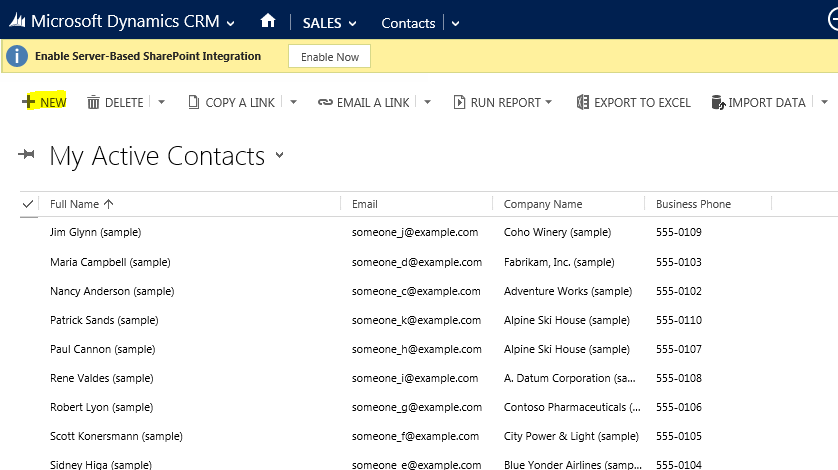
Task: Sort by the Email column header
Action: pos(364,204)
